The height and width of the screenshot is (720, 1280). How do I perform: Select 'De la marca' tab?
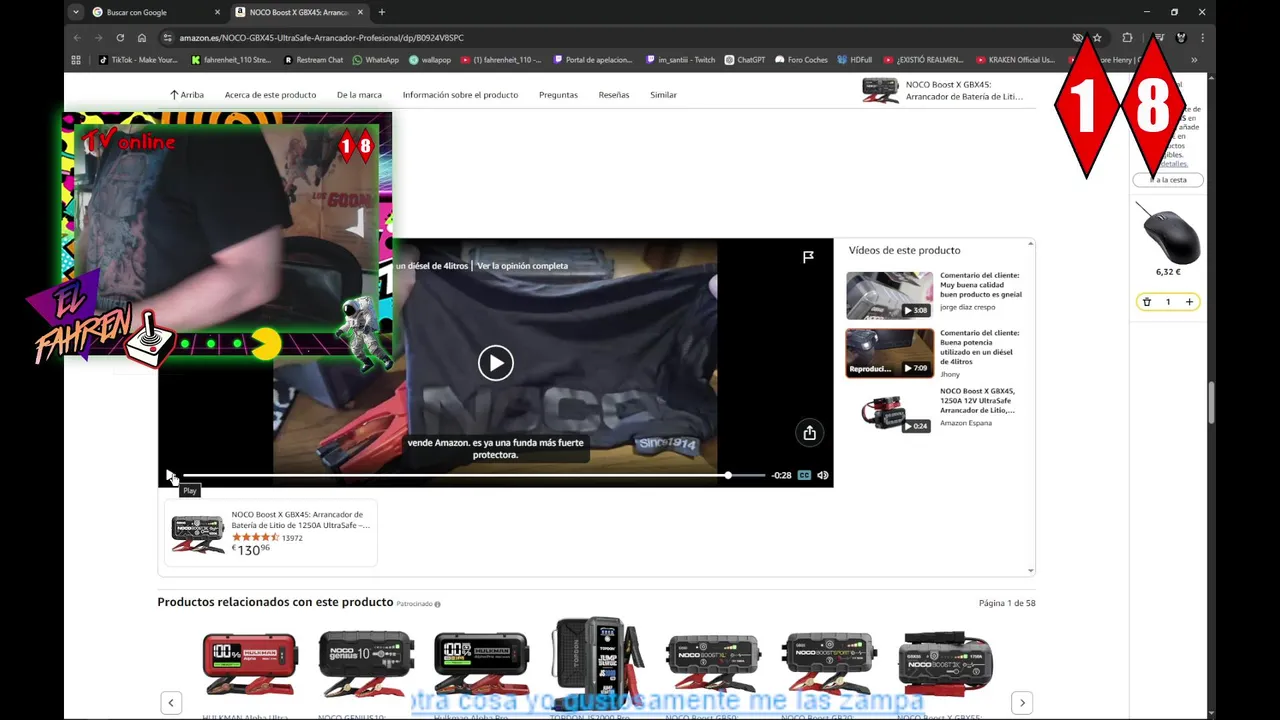(x=359, y=95)
